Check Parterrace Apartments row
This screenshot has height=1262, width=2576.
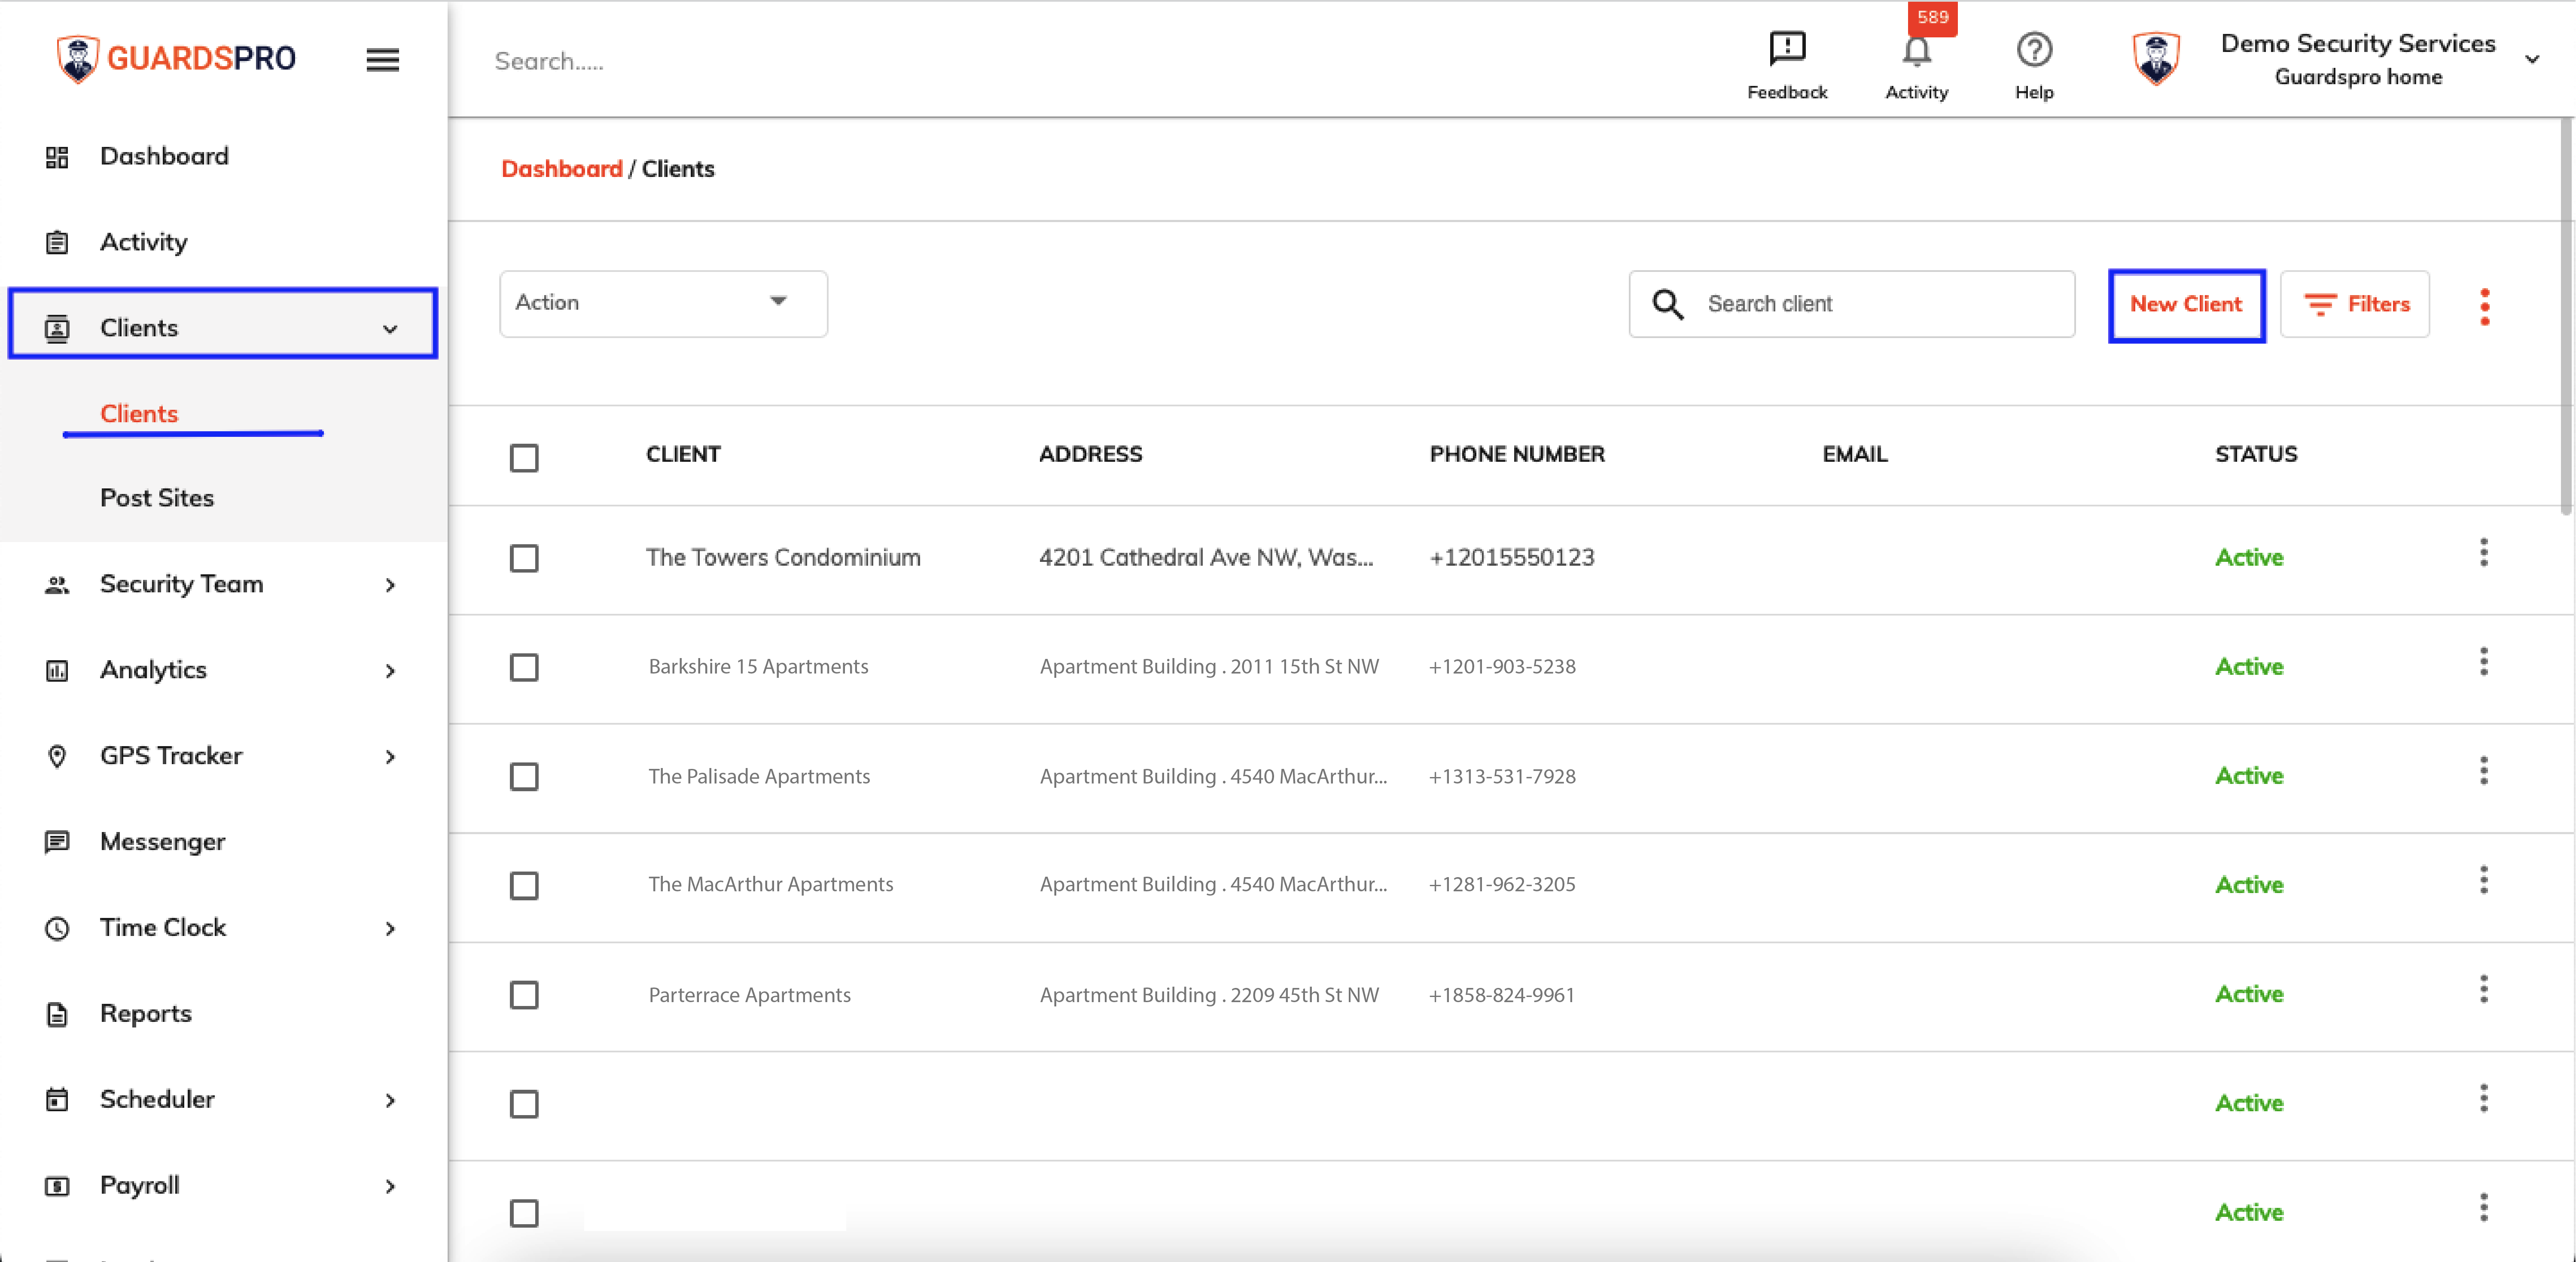click(x=524, y=995)
